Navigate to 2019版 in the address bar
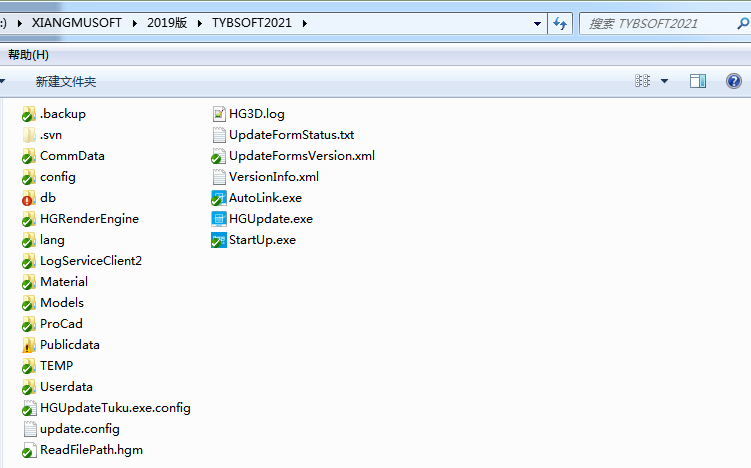The width and height of the screenshot is (751, 468). tap(167, 23)
